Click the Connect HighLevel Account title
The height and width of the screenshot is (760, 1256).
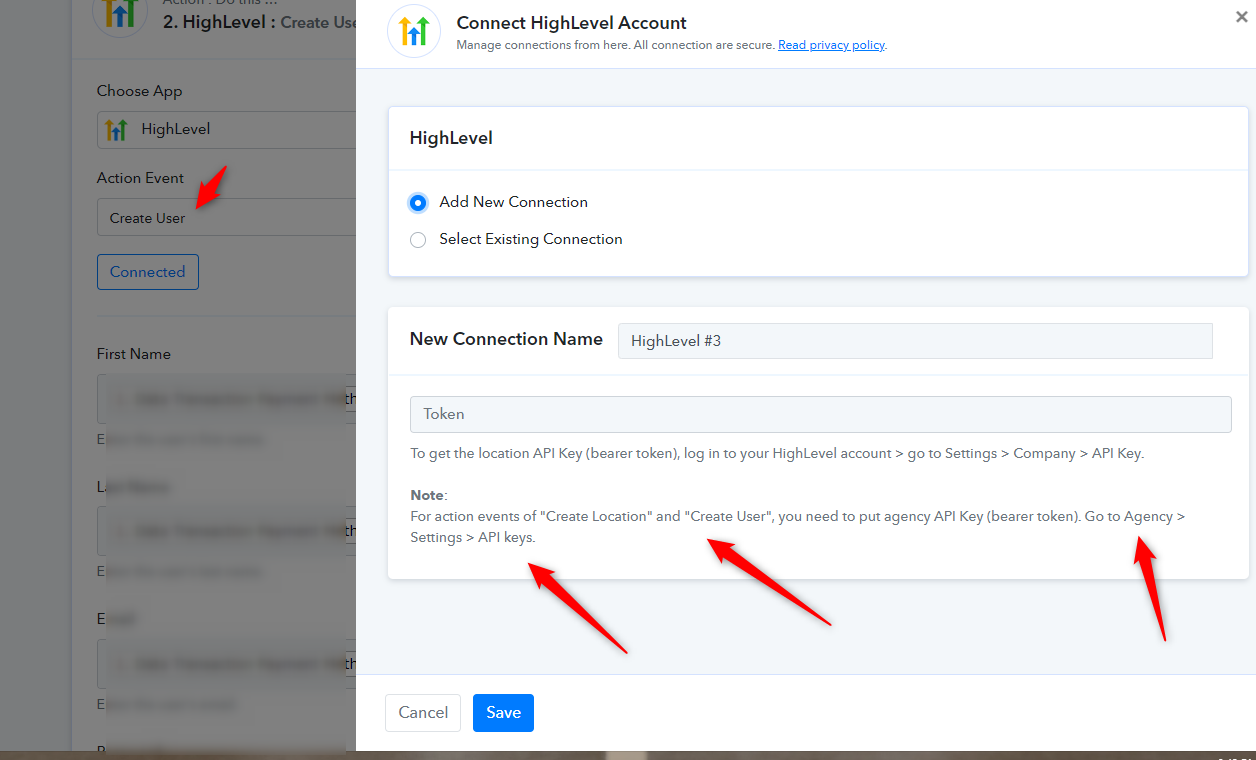pos(571,22)
